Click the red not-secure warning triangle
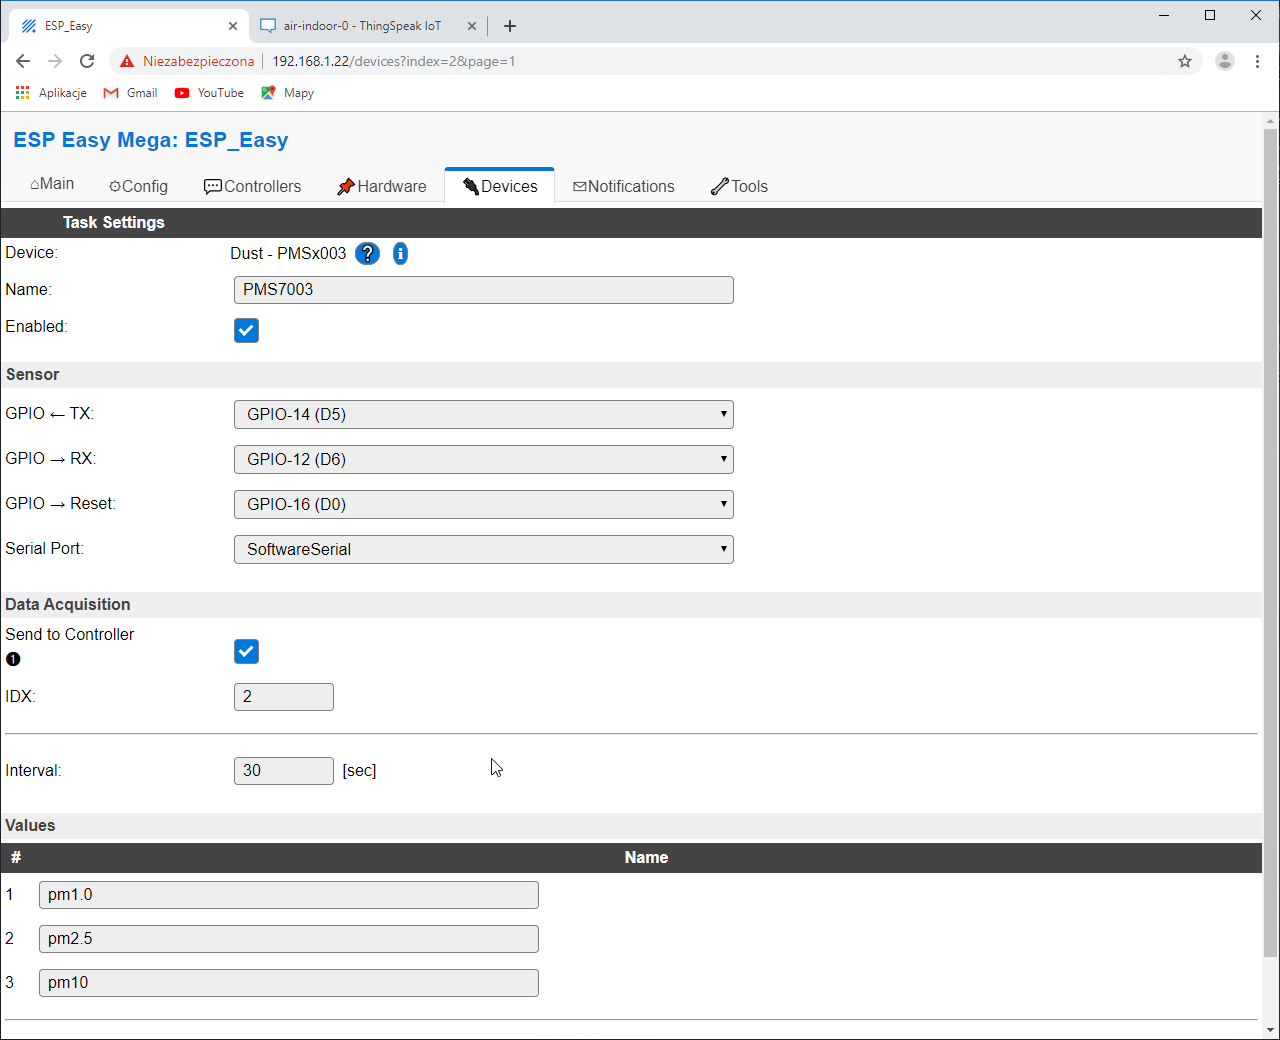Viewport: 1280px width, 1040px height. click(x=127, y=61)
